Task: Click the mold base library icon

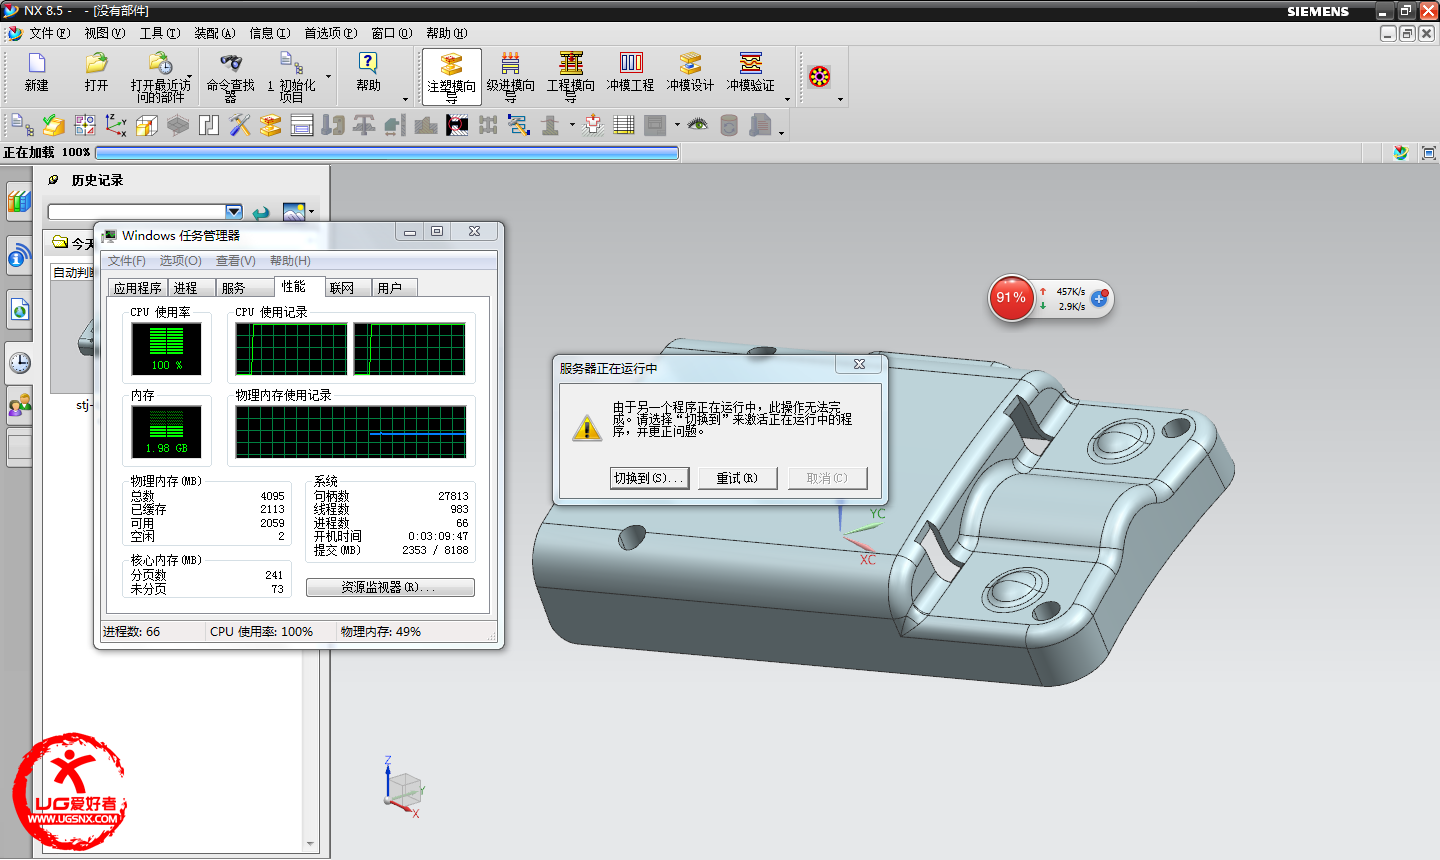Action: point(302,125)
